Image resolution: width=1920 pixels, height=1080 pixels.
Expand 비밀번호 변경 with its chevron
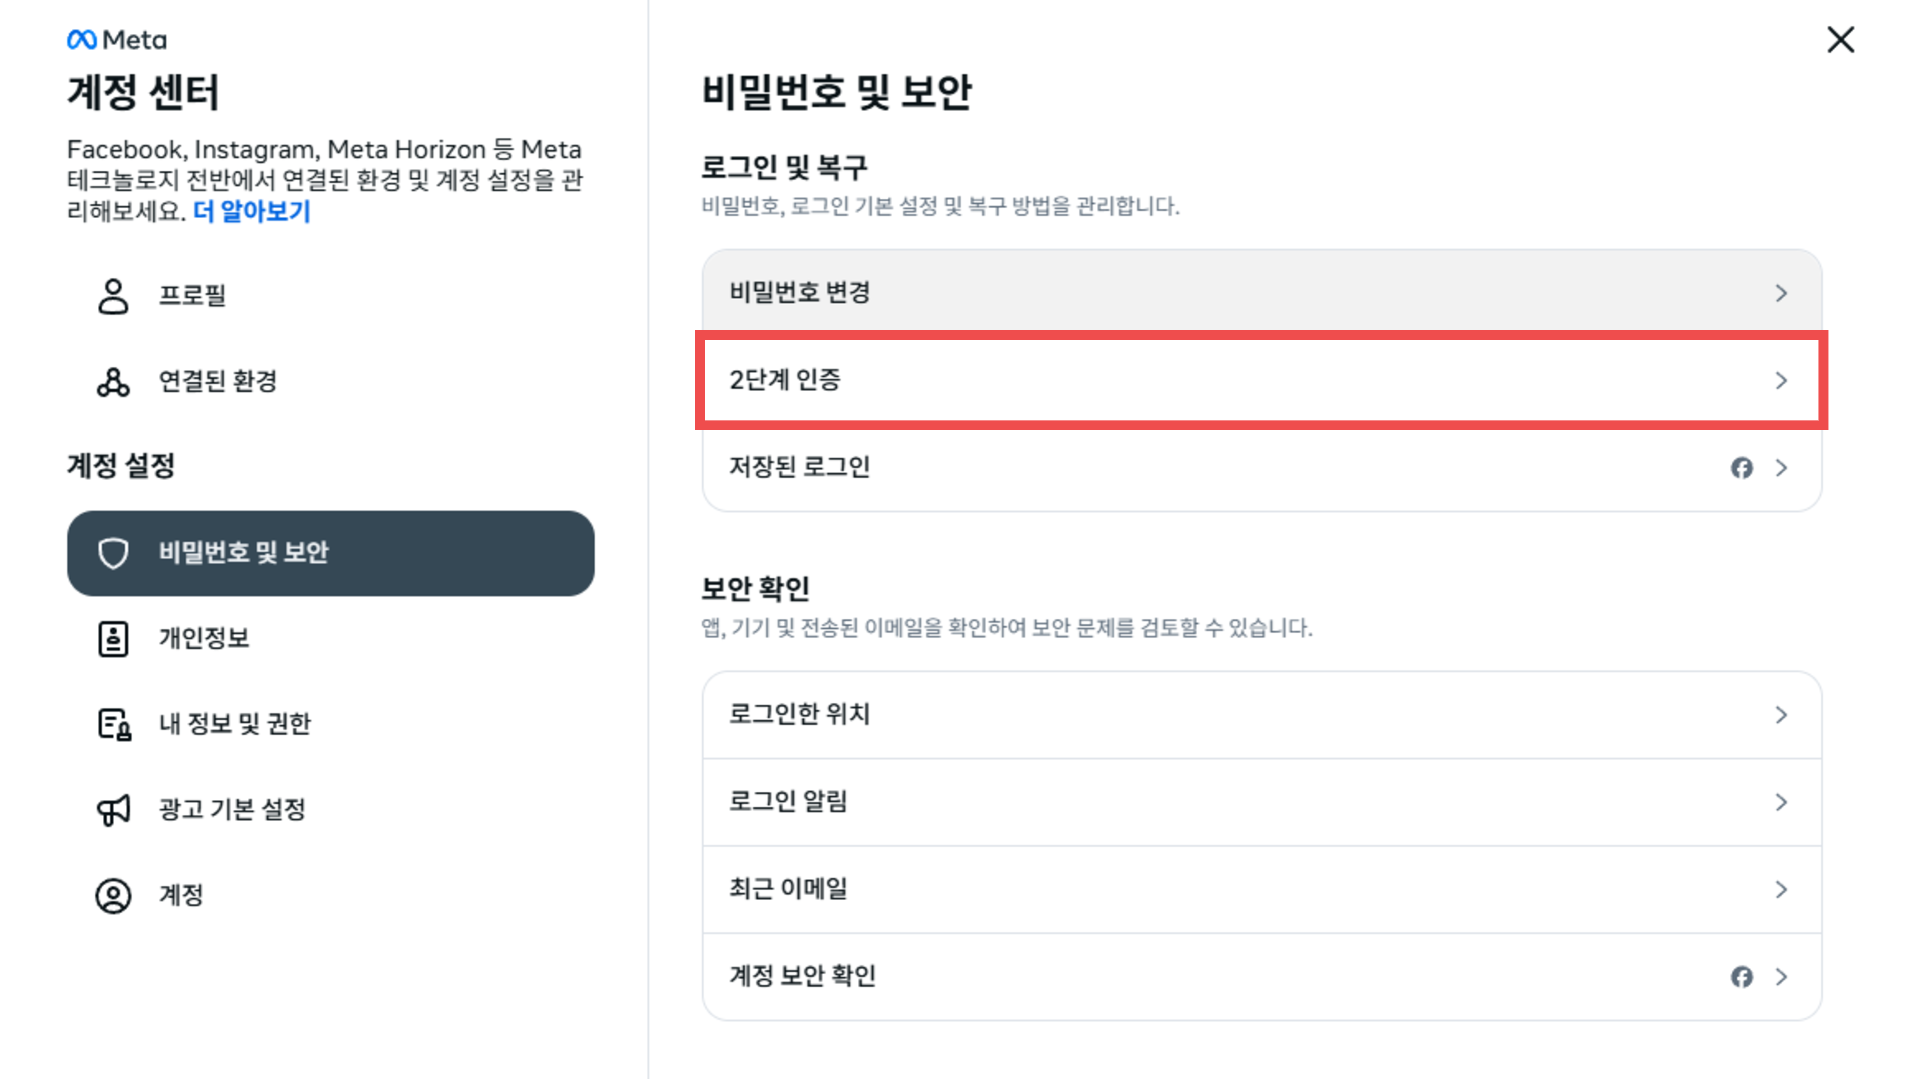(1781, 293)
